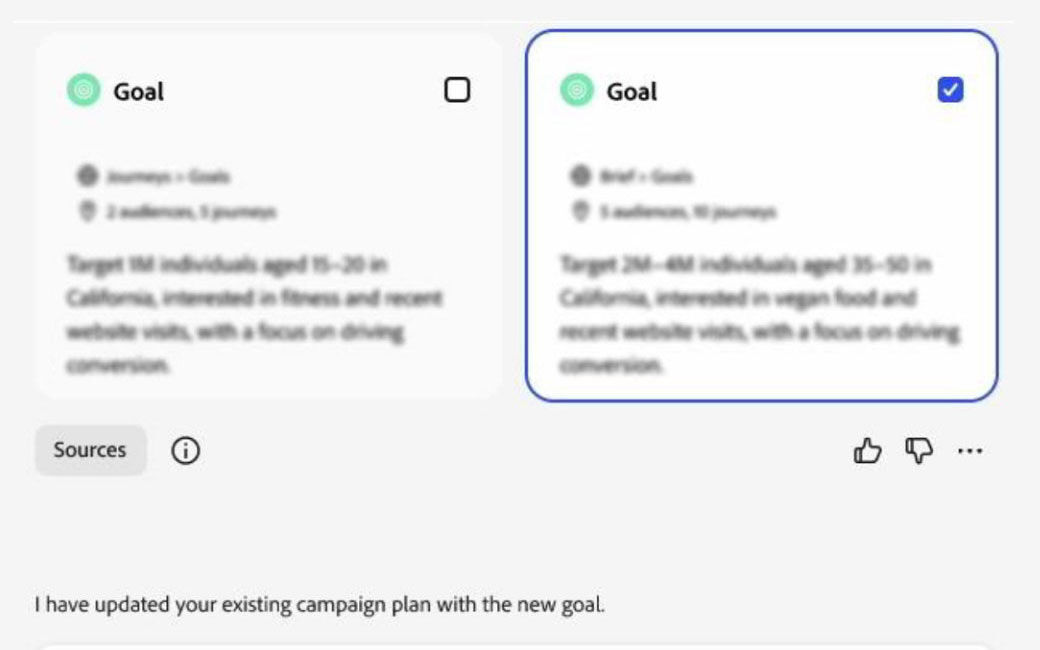Click the info icon beside Sources

(x=185, y=451)
